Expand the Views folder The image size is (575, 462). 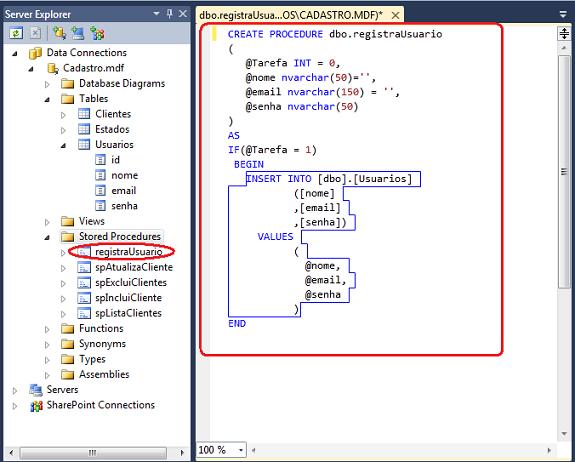coord(47,222)
